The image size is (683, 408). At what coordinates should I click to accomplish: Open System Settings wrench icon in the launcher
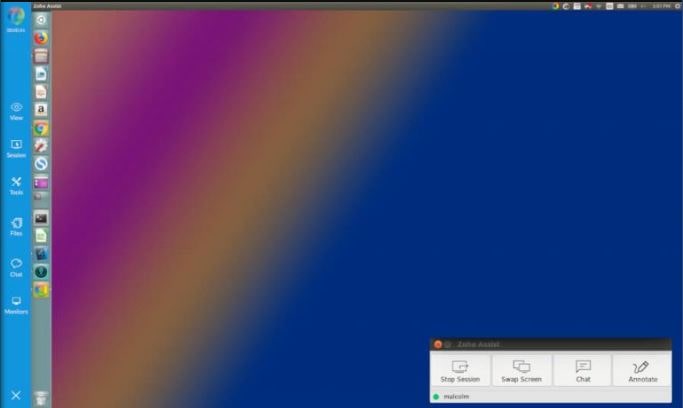[41, 146]
